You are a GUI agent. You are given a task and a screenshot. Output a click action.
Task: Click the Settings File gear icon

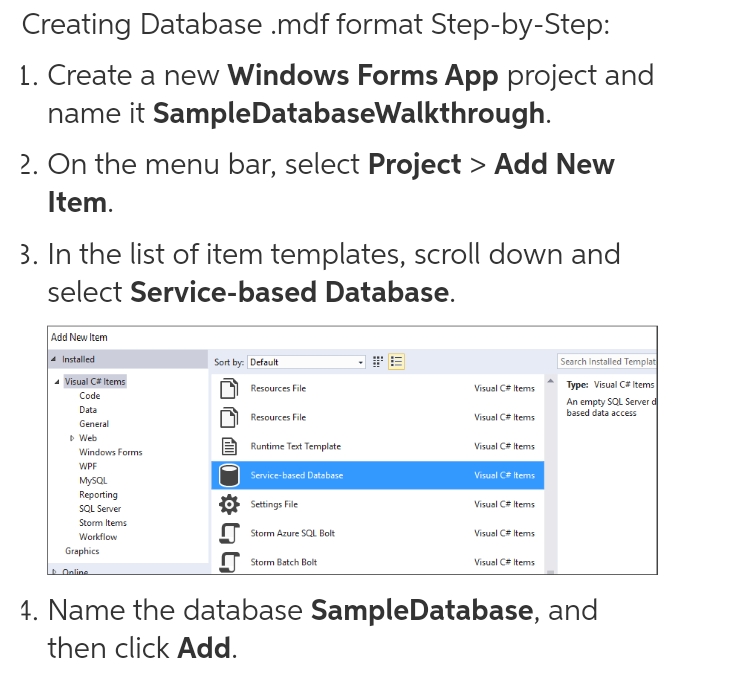click(229, 504)
